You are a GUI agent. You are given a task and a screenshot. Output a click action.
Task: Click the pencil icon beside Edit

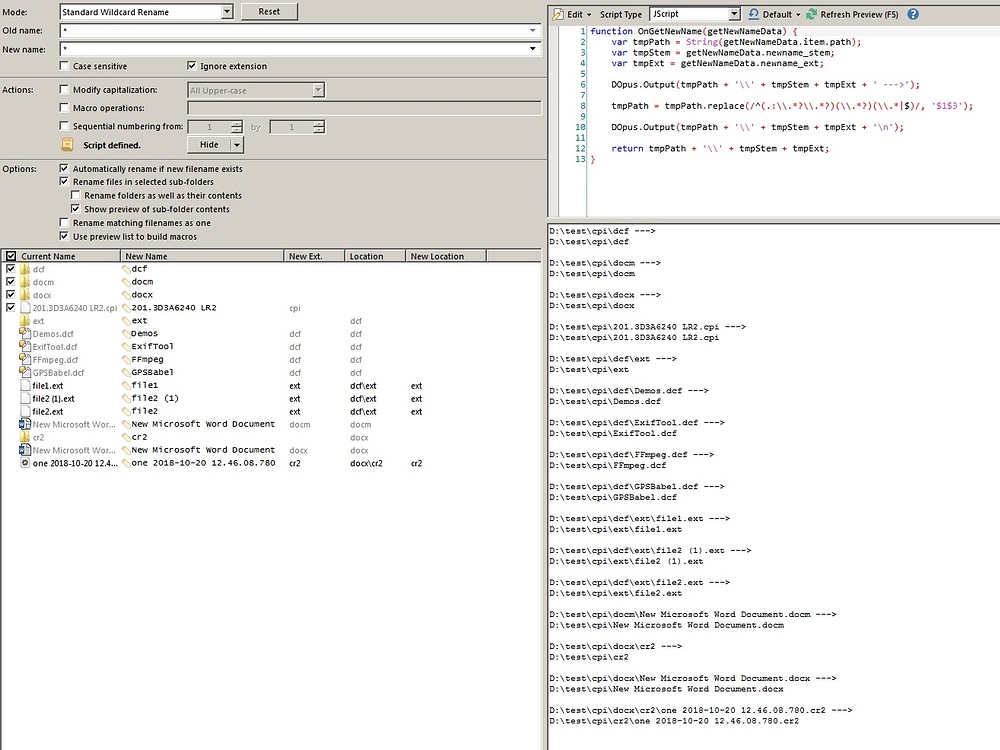point(558,12)
